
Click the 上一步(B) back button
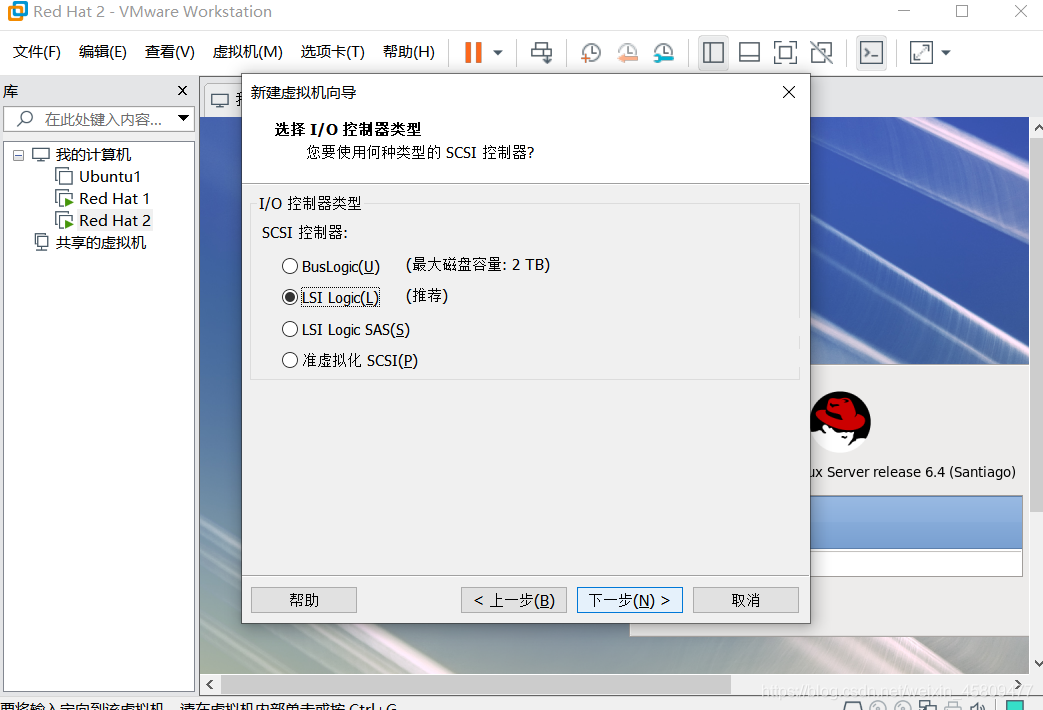(x=514, y=600)
